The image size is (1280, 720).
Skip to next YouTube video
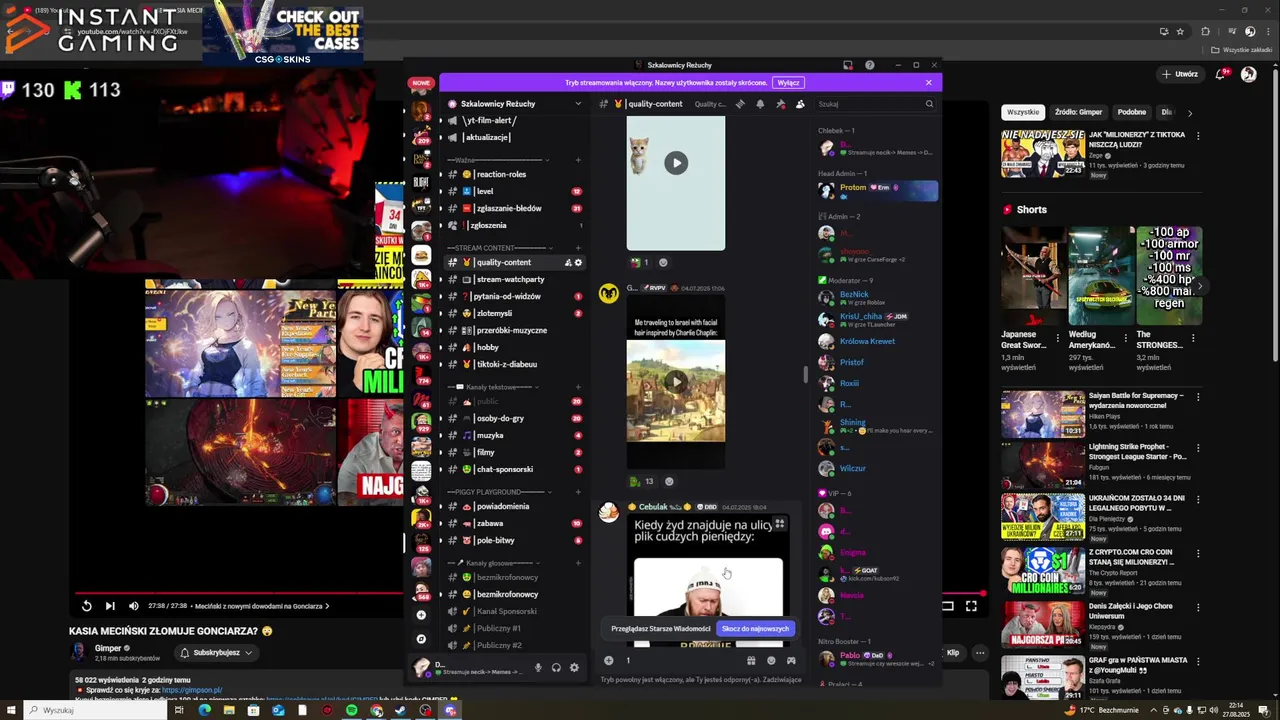pos(110,606)
